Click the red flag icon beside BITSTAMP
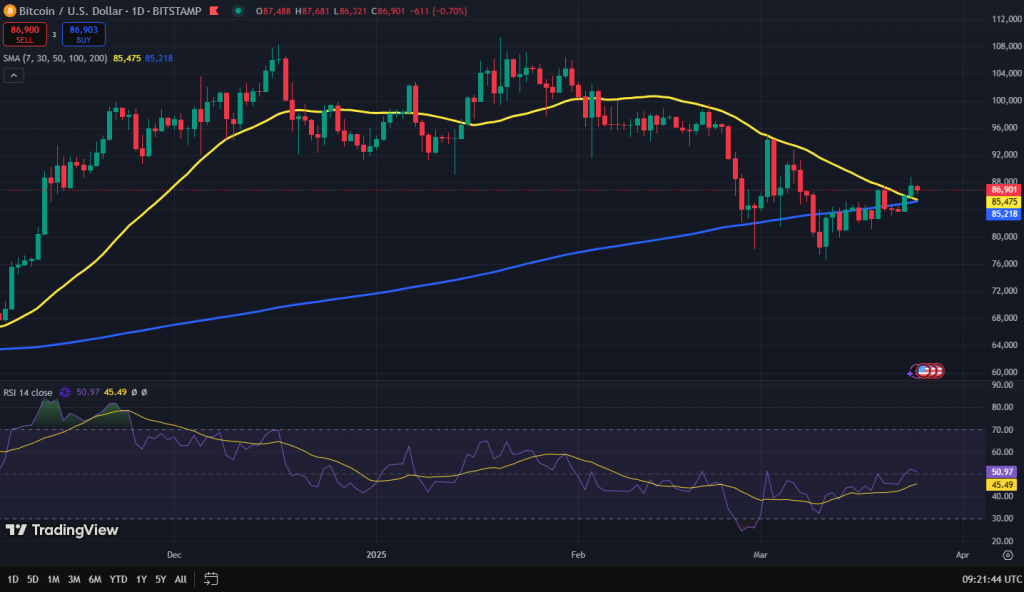This screenshot has height=592, width=1024. (x=214, y=11)
